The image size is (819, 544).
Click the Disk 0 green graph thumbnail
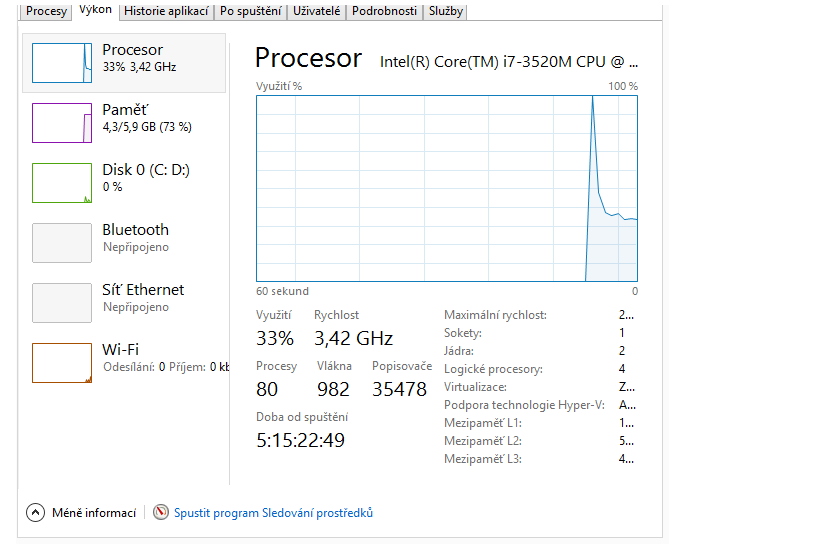62,183
